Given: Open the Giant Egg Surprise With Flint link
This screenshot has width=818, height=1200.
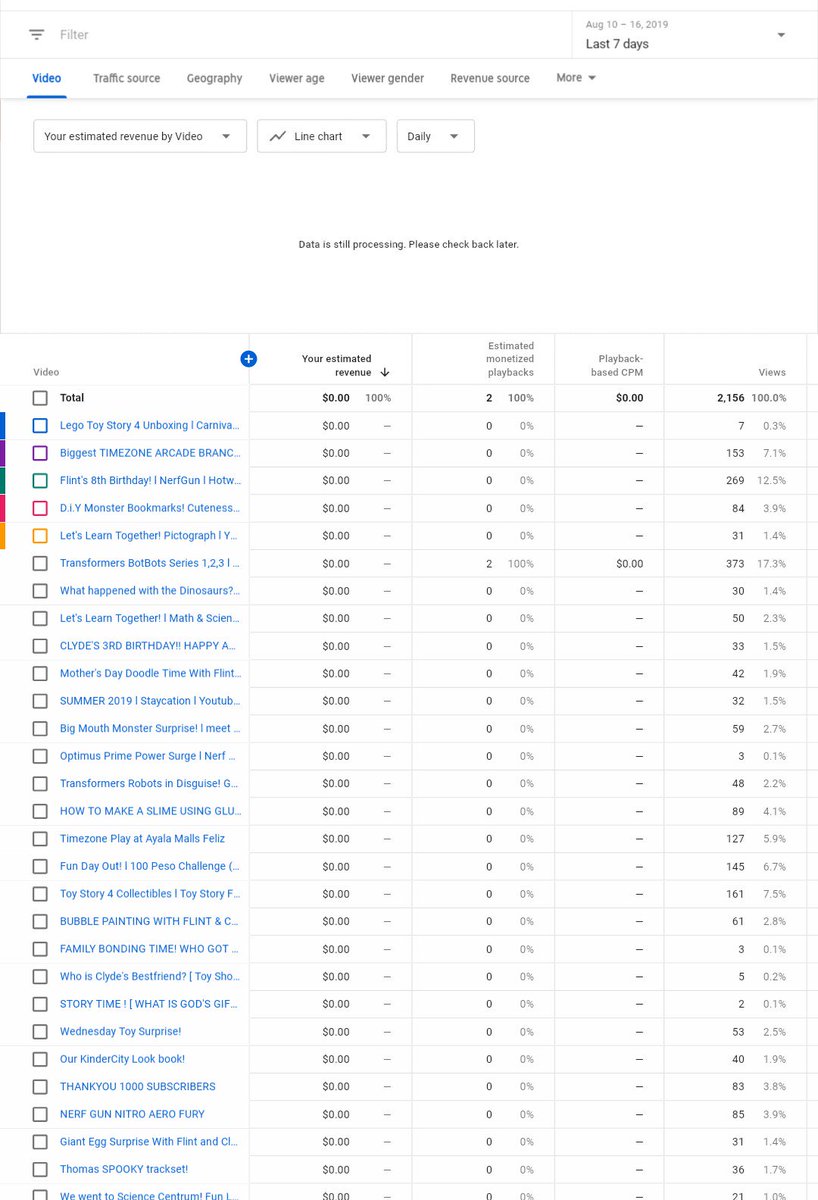Looking at the screenshot, I should [150, 1141].
